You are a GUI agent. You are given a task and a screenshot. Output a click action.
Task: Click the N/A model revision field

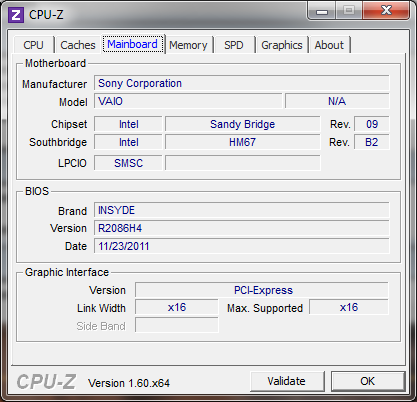(x=337, y=101)
